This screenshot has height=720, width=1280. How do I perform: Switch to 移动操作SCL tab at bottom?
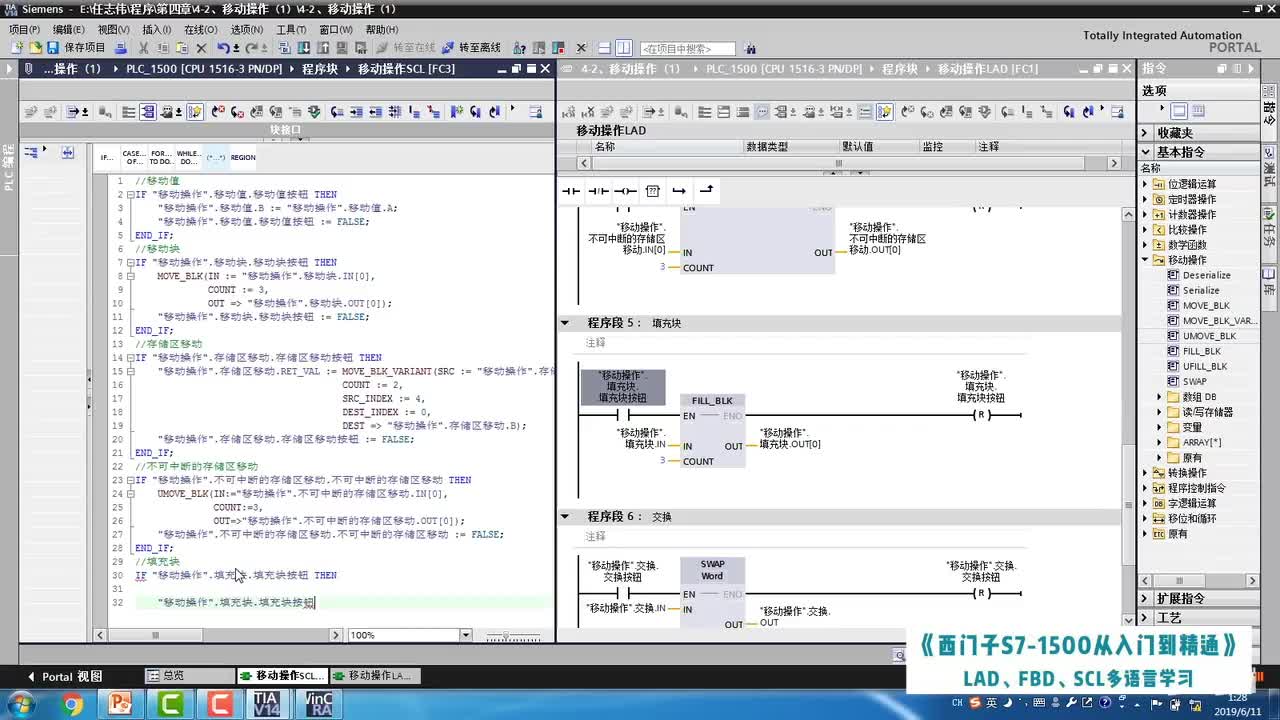pos(282,676)
